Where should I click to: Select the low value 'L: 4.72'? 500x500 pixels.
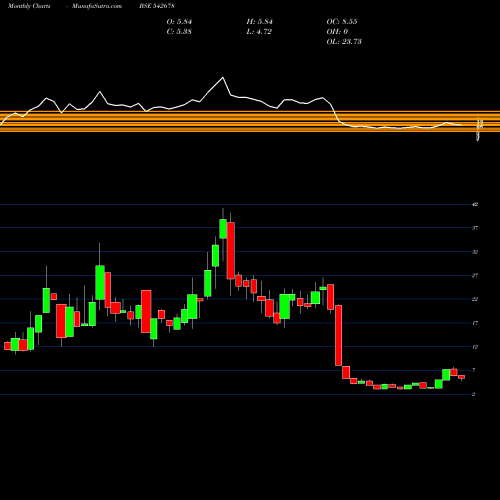point(259,32)
